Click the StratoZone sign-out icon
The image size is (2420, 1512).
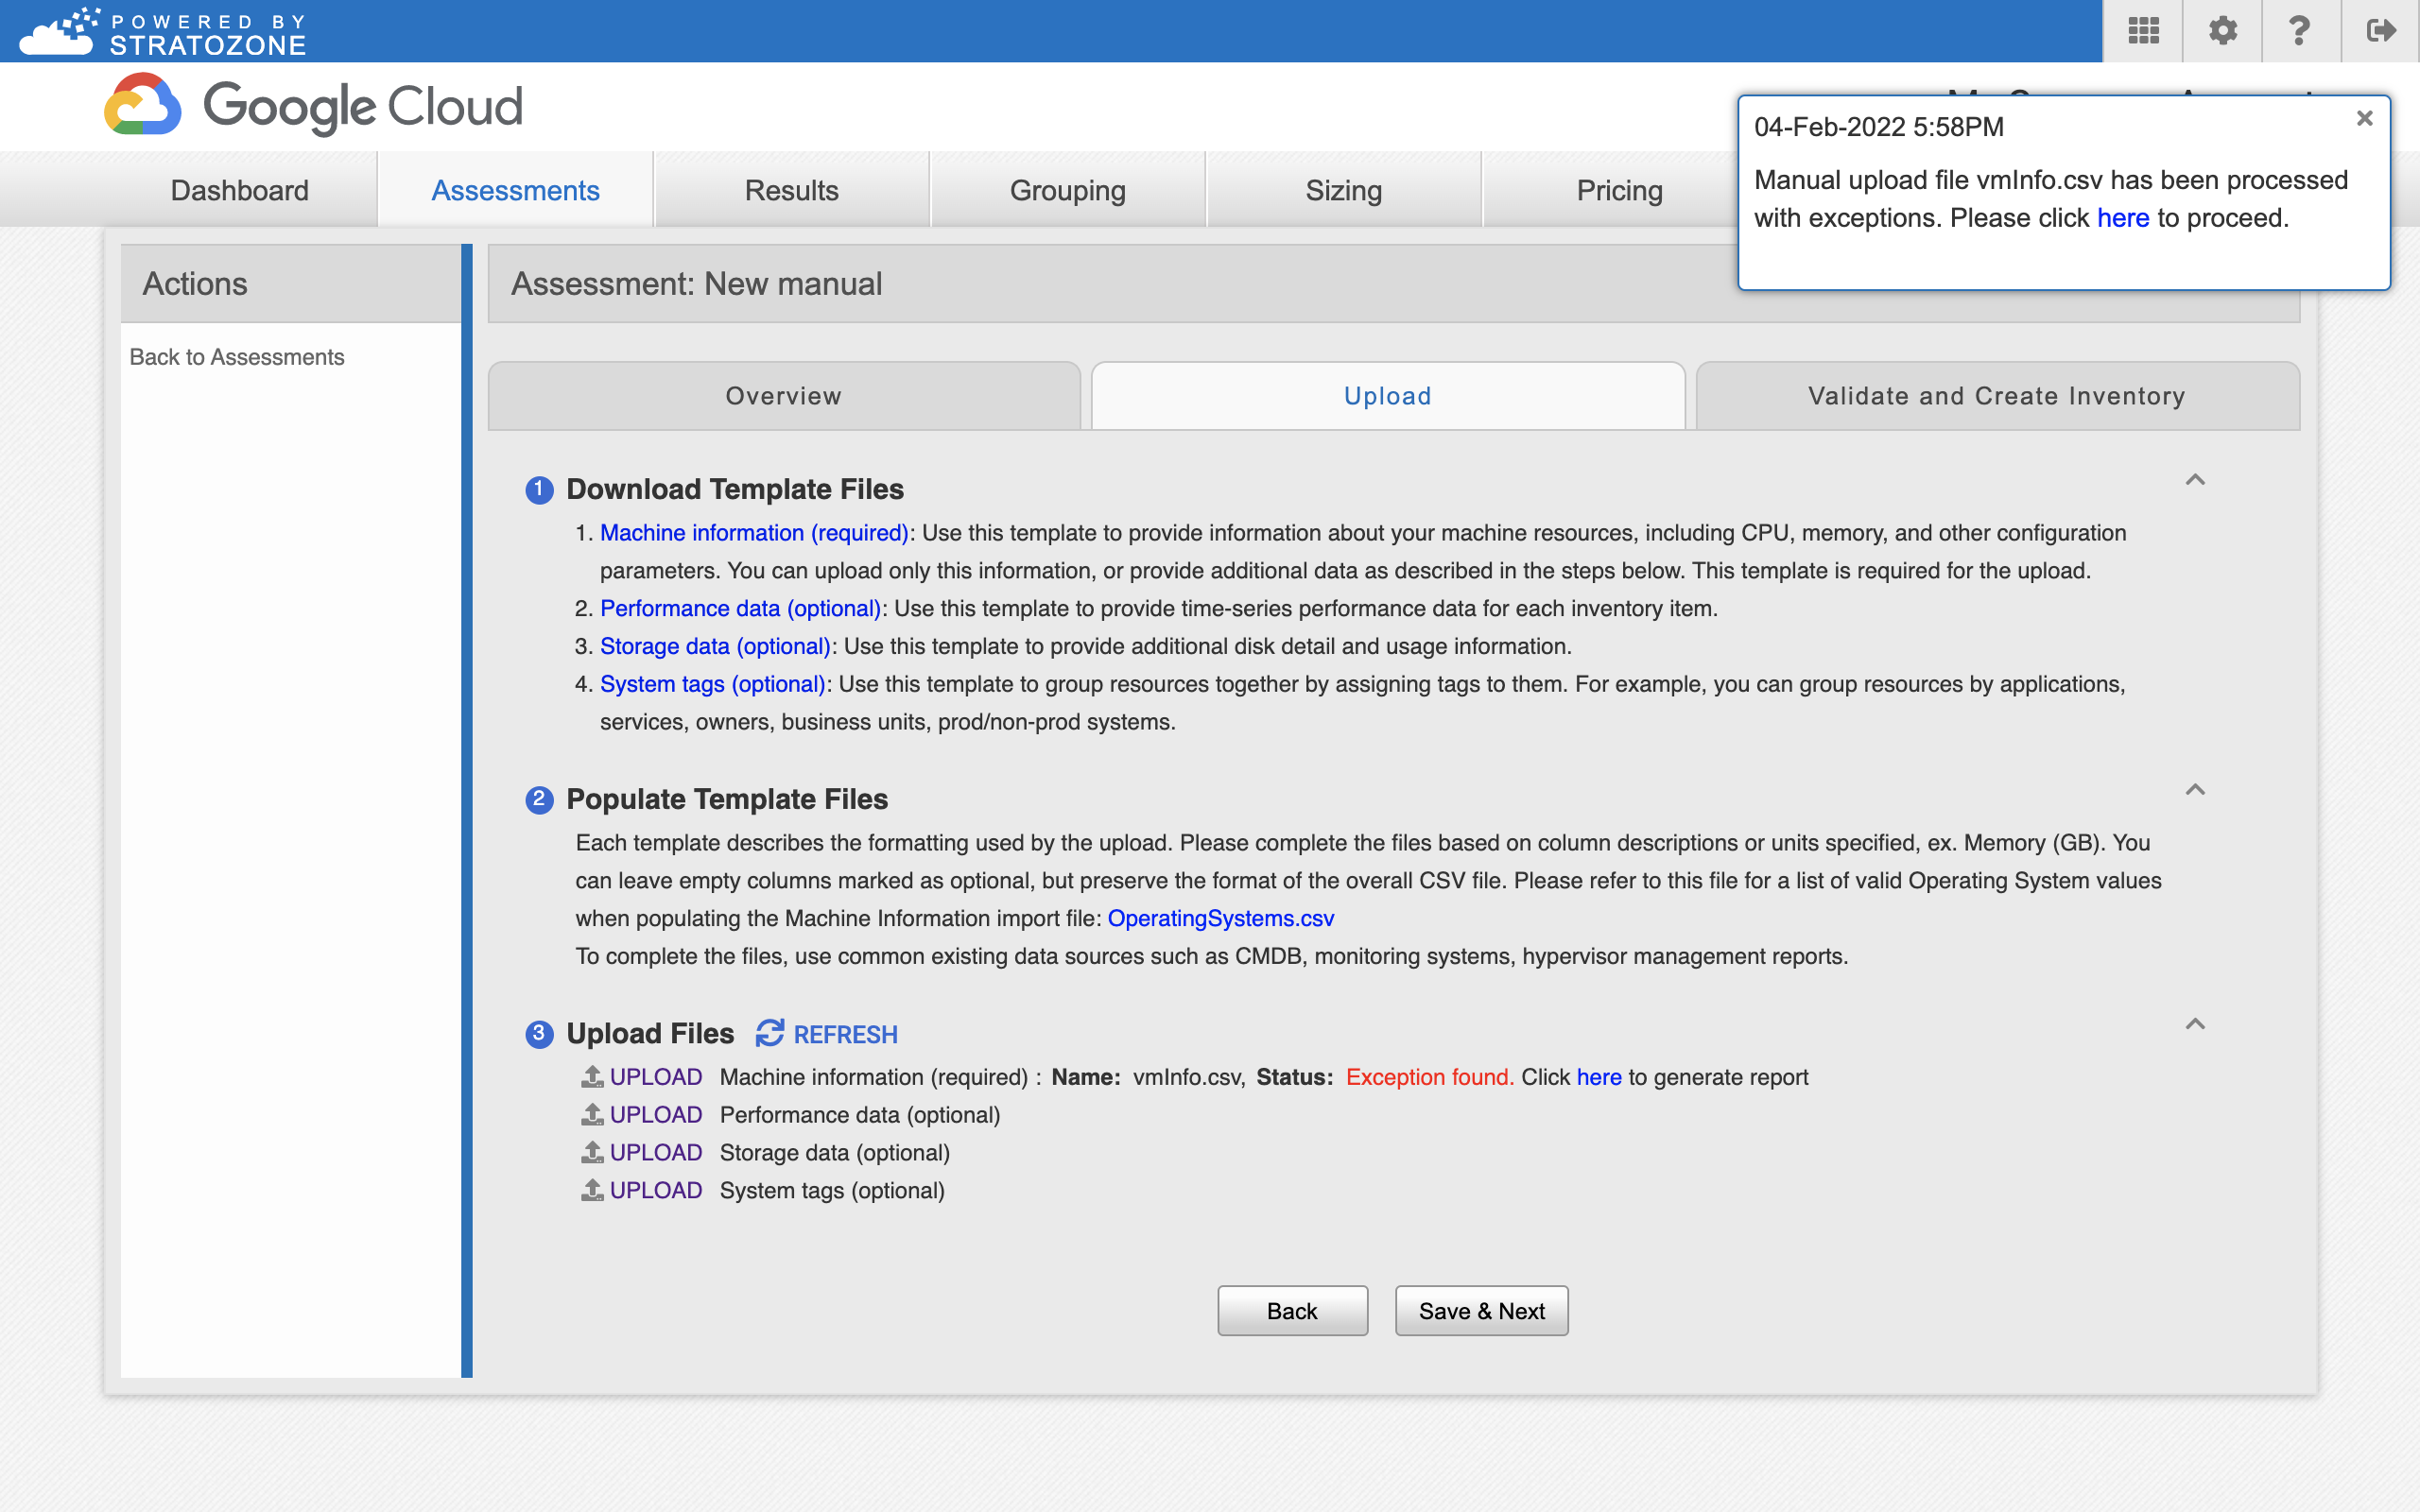click(2378, 29)
